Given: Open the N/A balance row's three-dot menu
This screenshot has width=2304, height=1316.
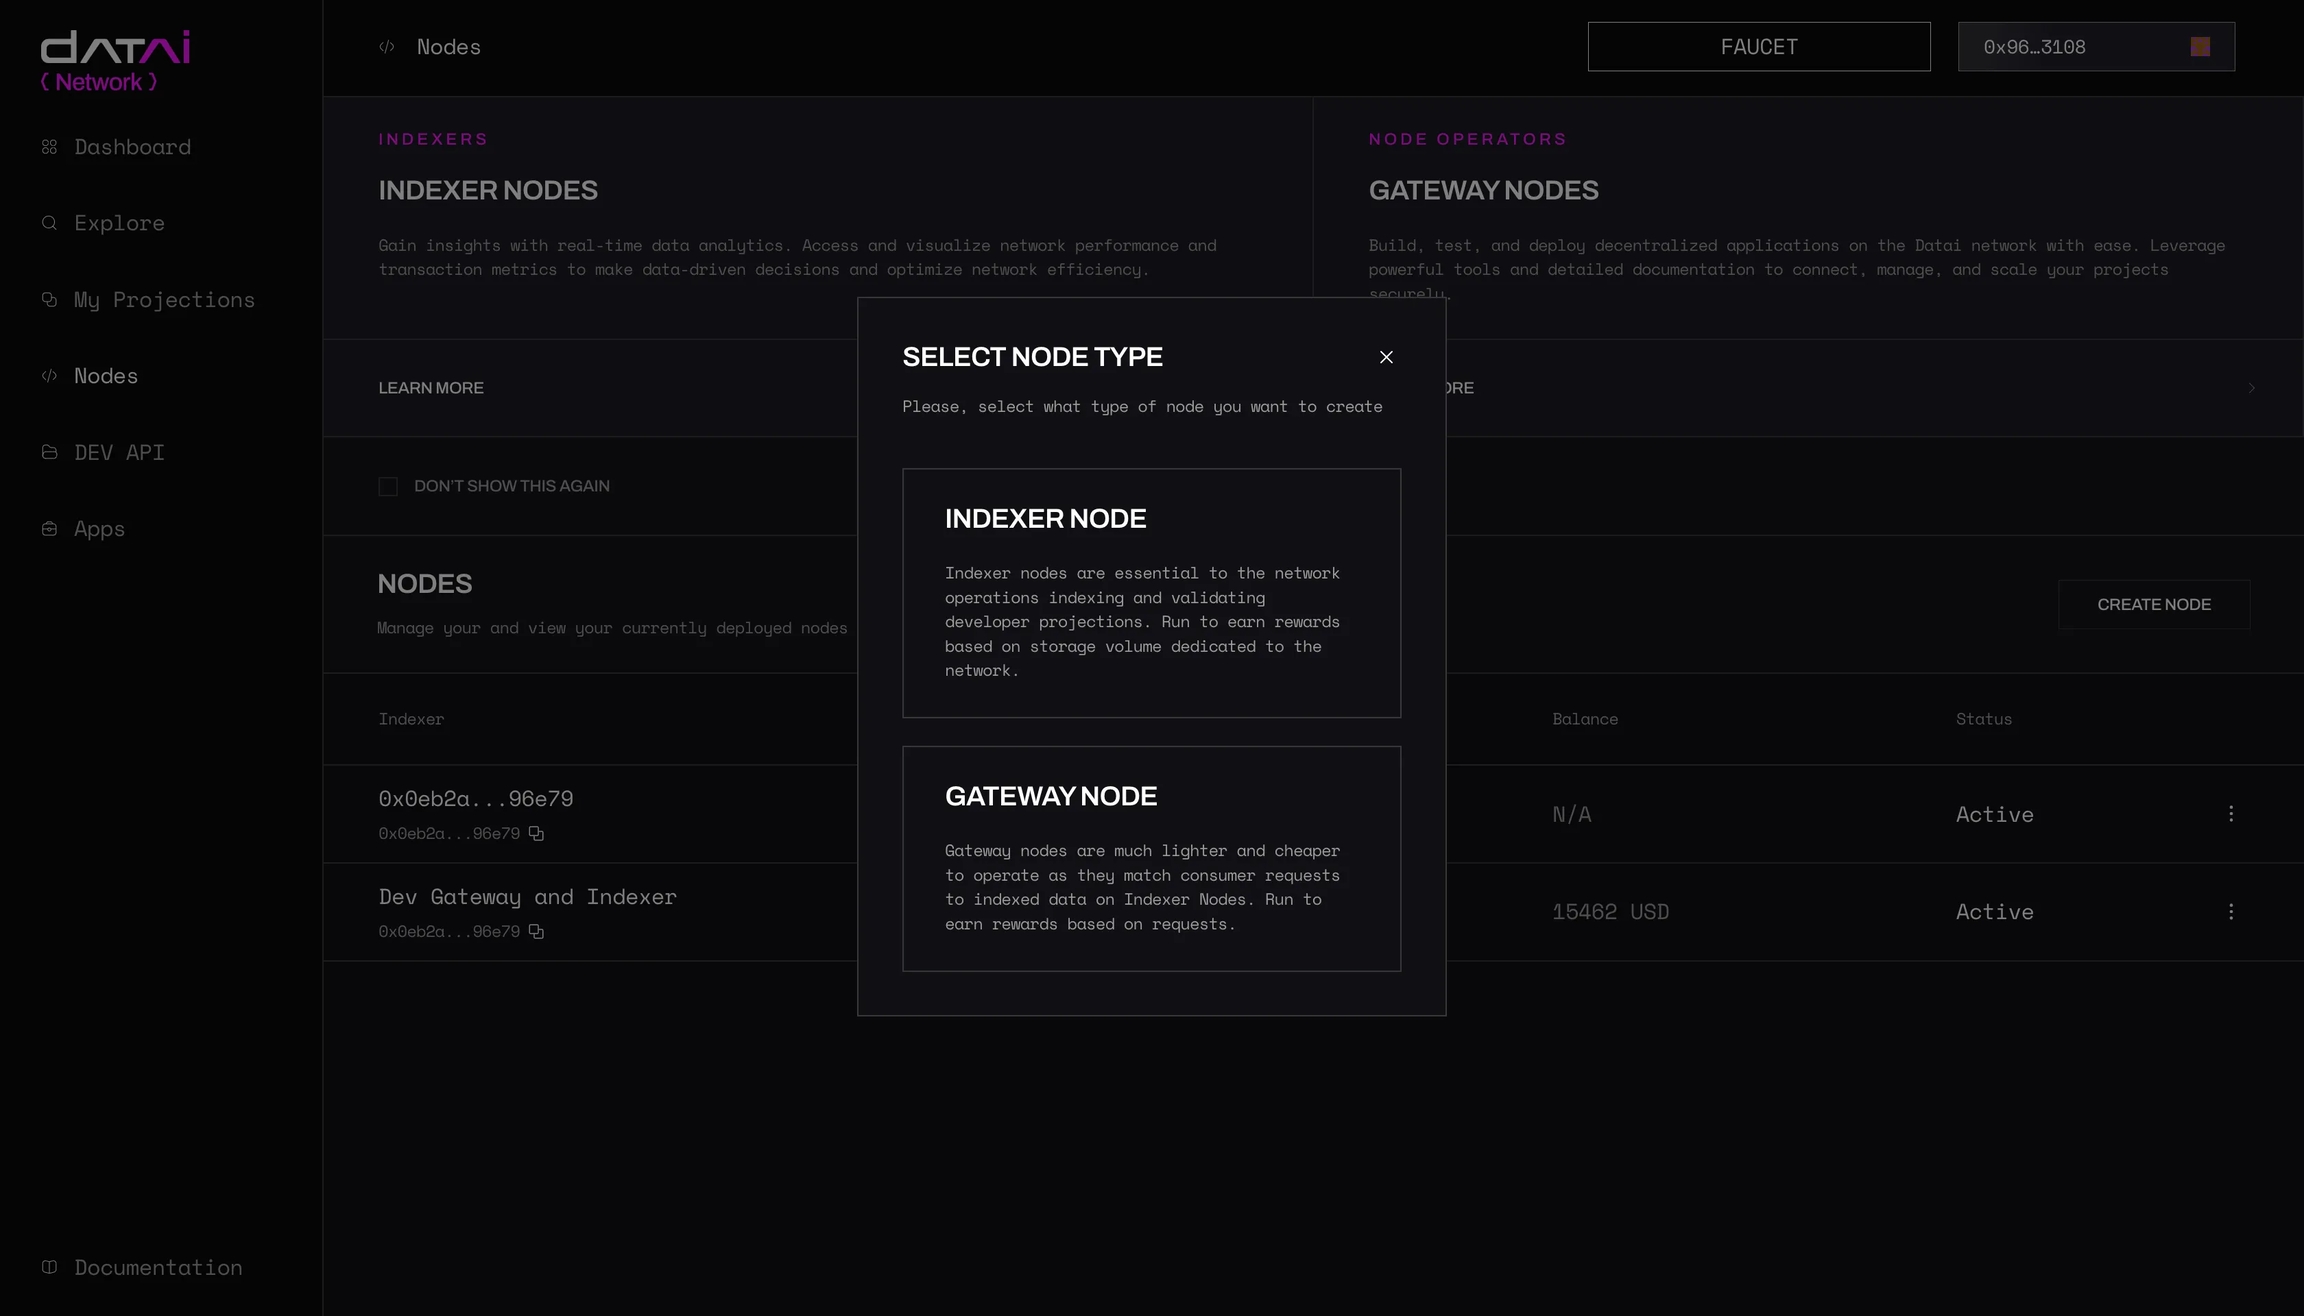Looking at the screenshot, I should (2231, 814).
